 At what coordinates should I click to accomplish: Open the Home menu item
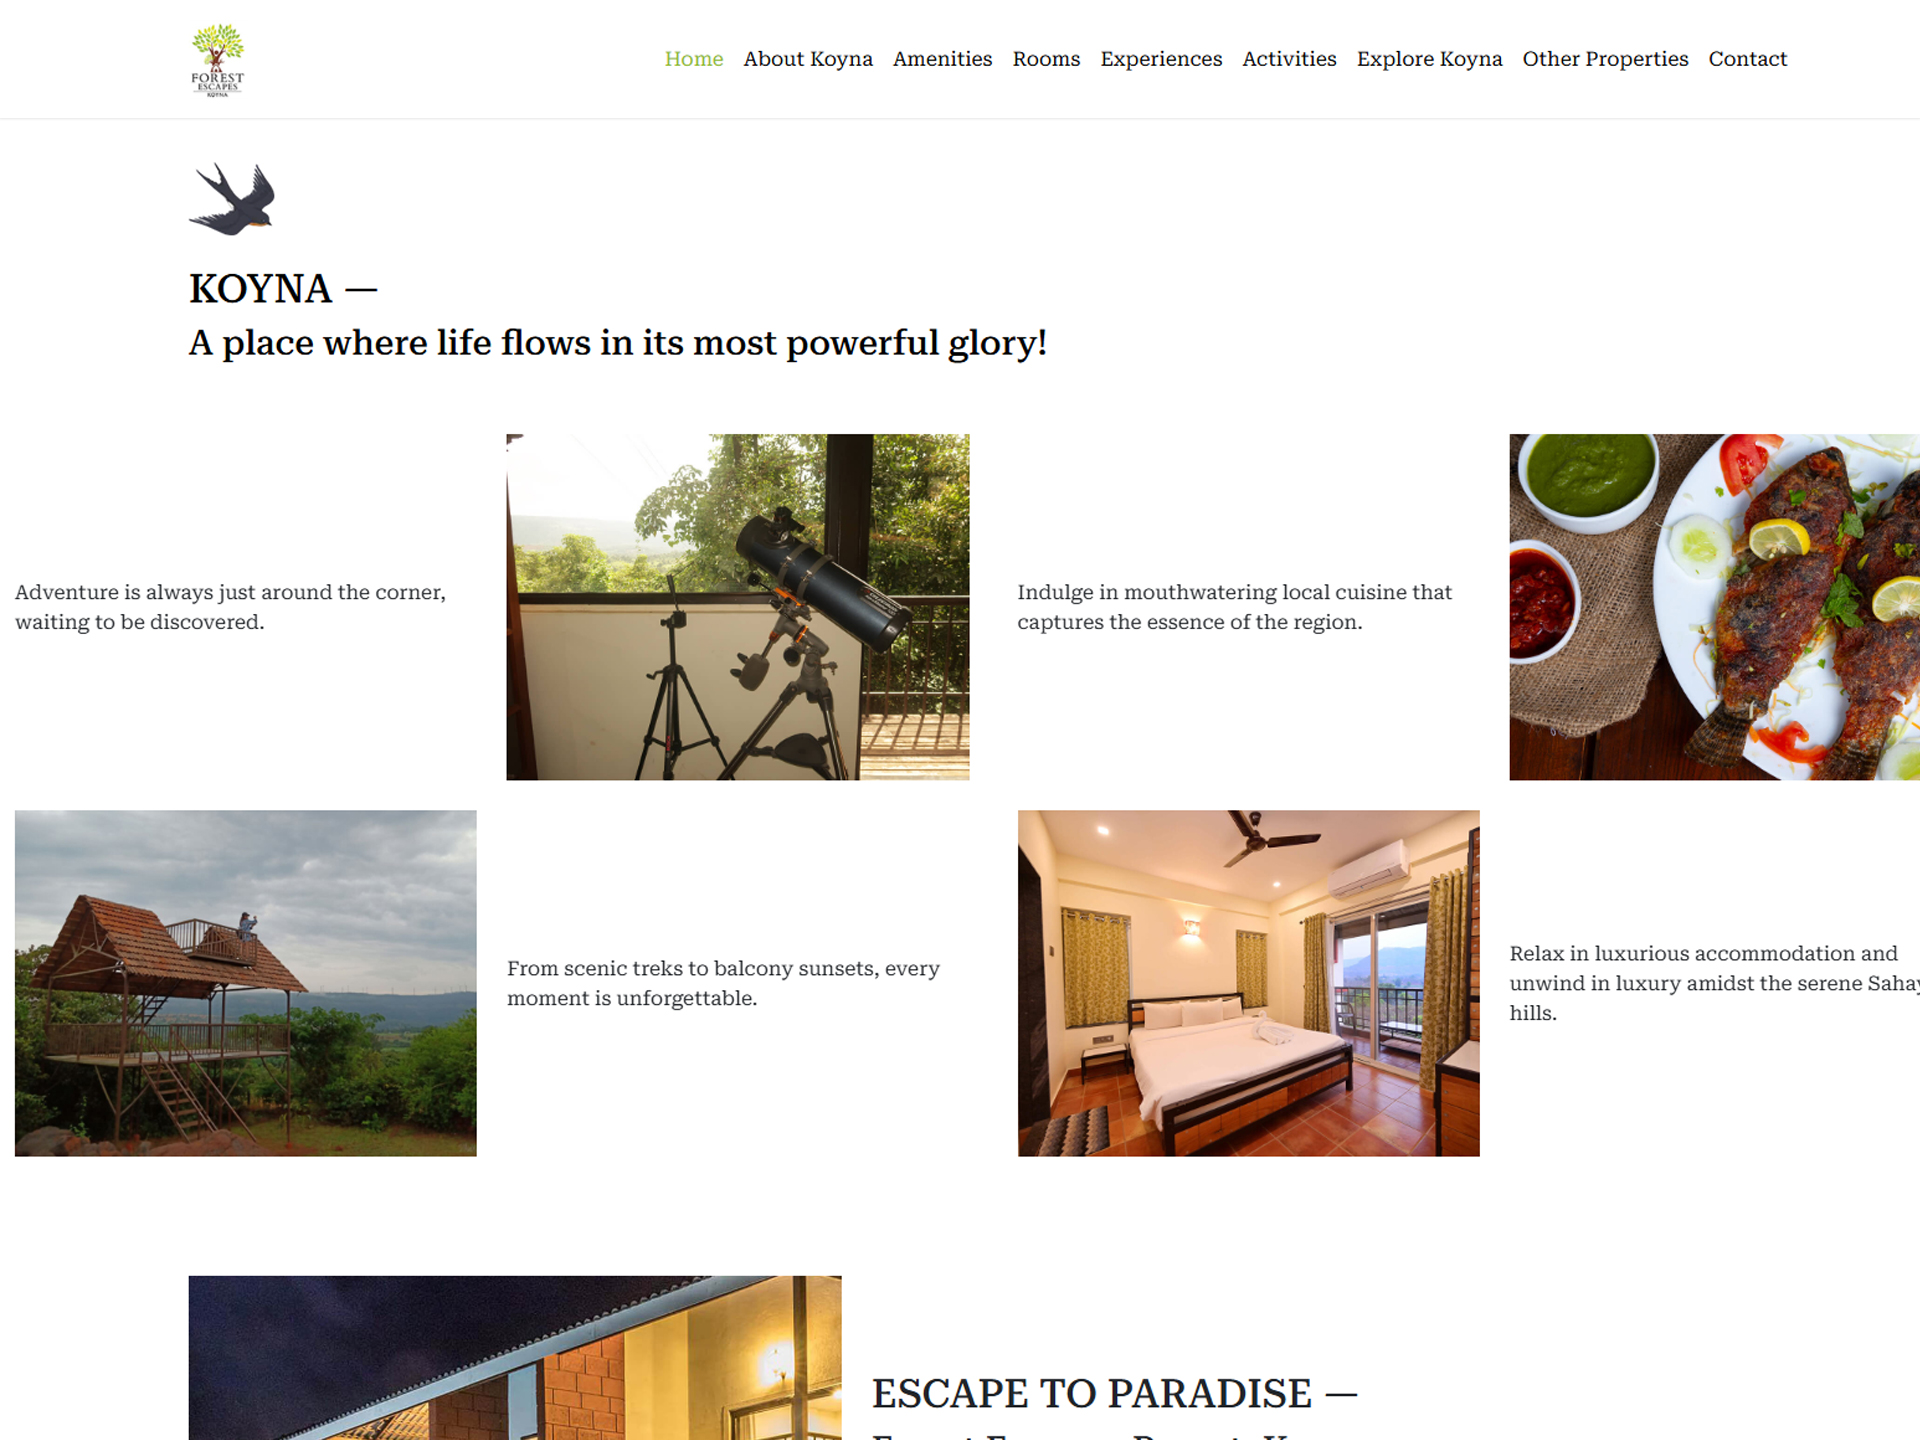[x=694, y=59]
